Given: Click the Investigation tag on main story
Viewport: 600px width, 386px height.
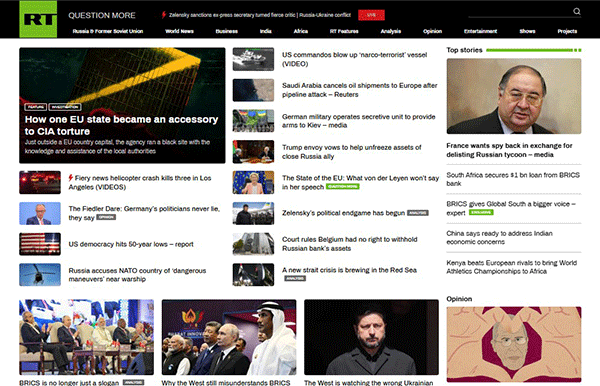Looking at the screenshot, I should 65,107.
